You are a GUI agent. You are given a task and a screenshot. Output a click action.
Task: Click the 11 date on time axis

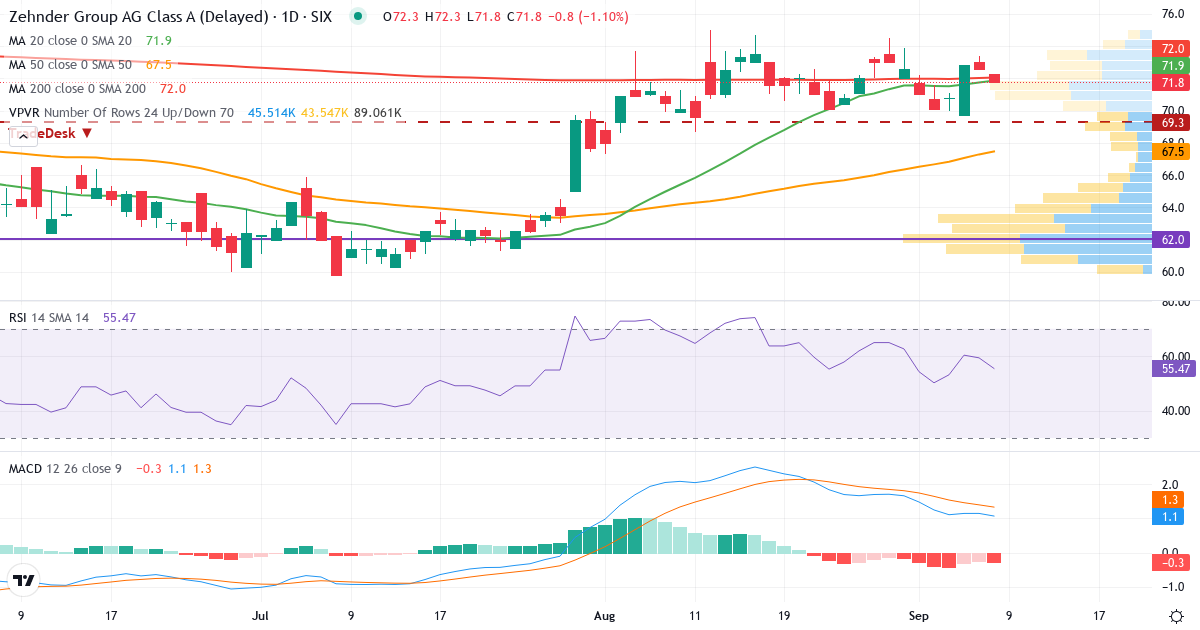point(695,616)
